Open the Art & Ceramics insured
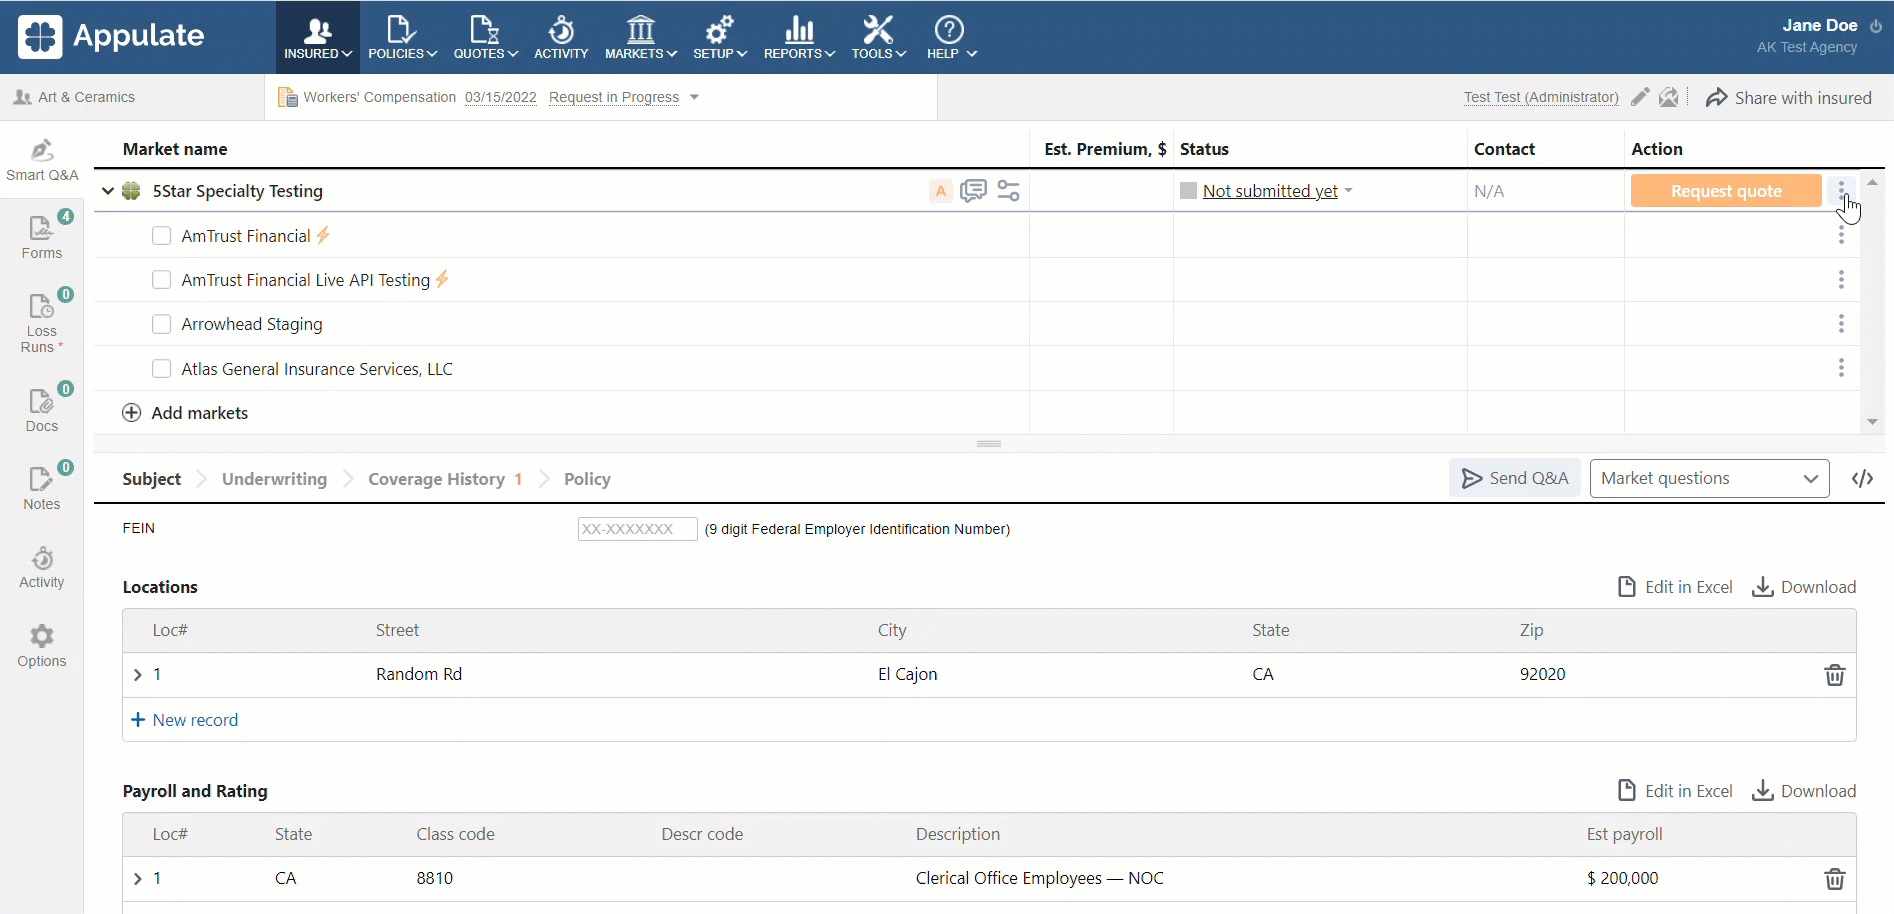 click(x=75, y=97)
